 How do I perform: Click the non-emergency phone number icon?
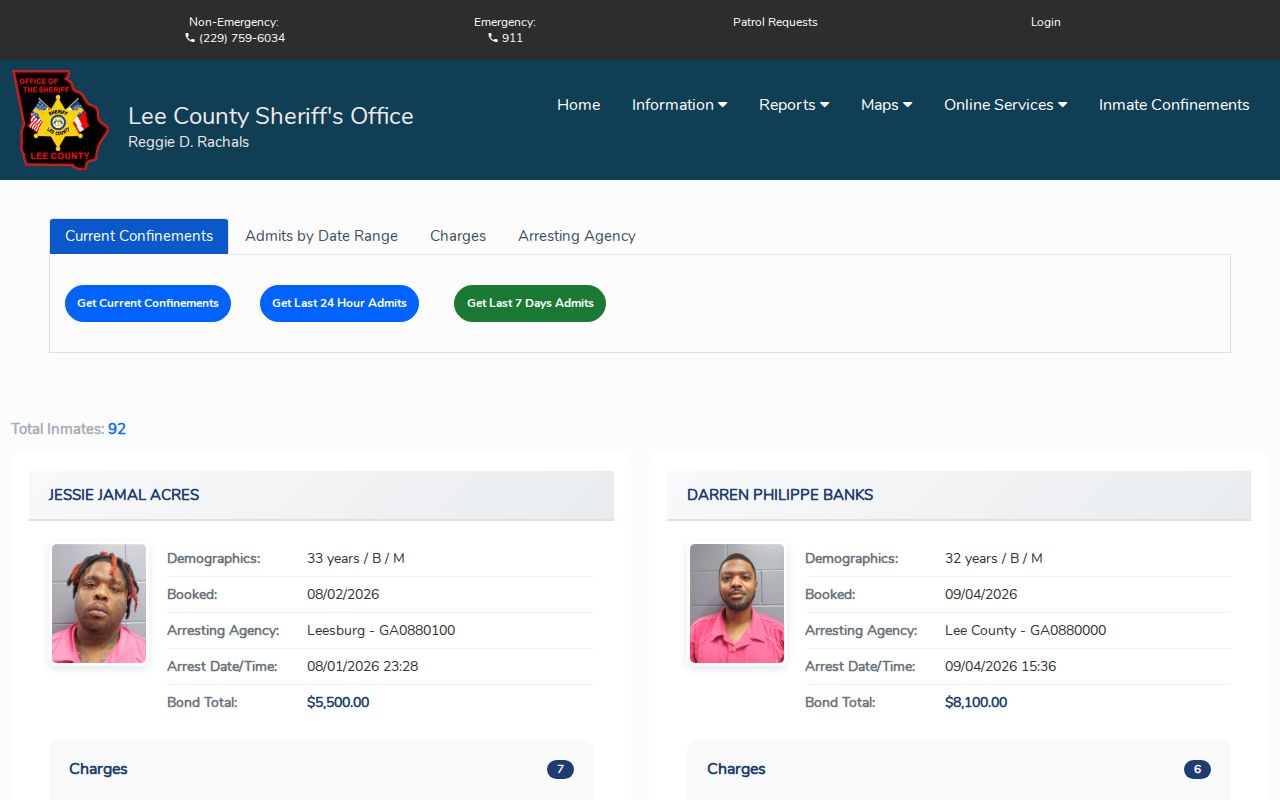(190, 38)
